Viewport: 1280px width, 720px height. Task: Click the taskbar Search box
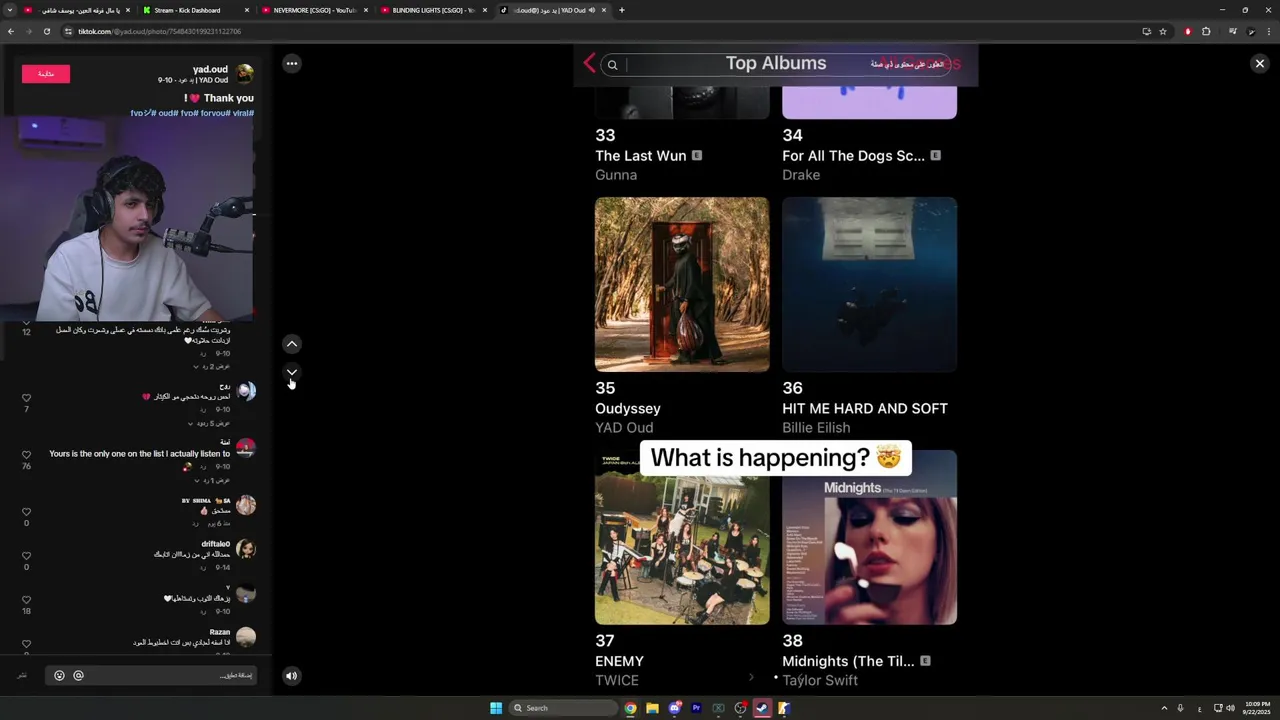563,708
